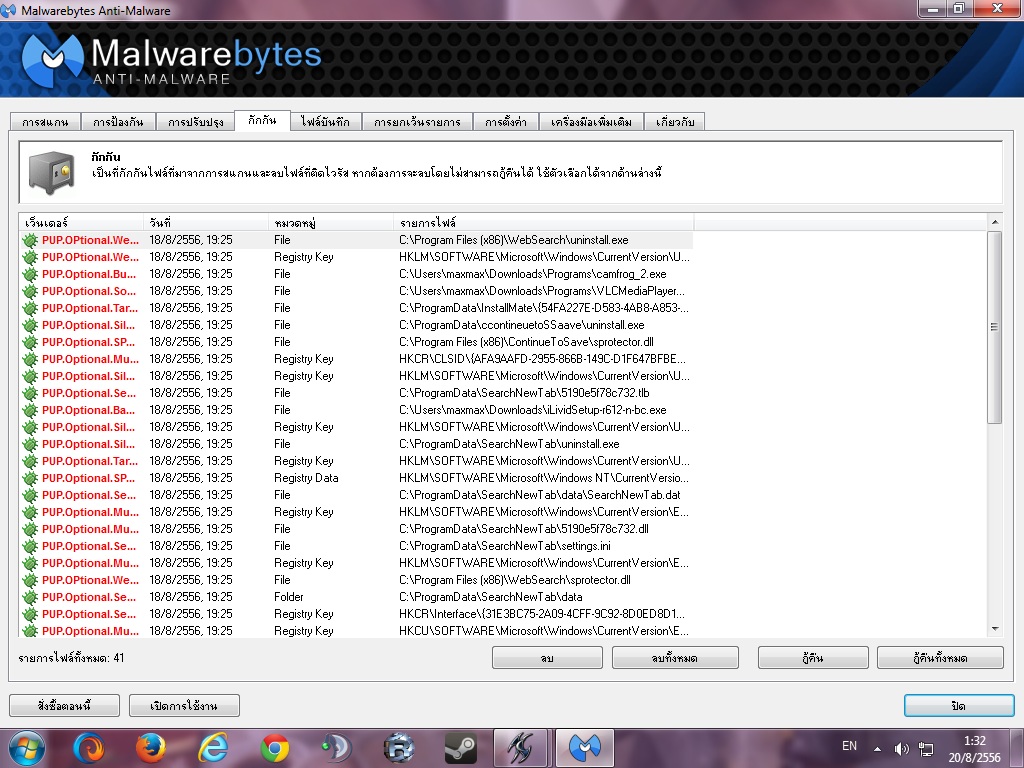1024x768 pixels.
Task: Click the bug icon of the HKCR\CLSID row
Action: [29, 359]
